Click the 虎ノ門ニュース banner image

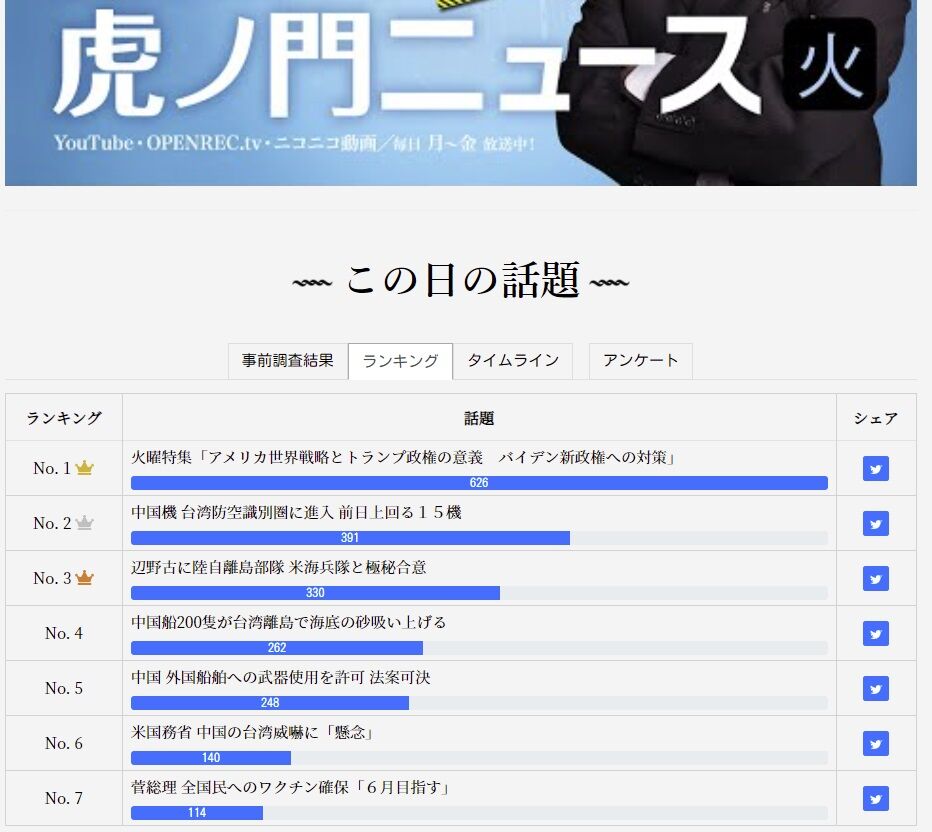[461, 93]
